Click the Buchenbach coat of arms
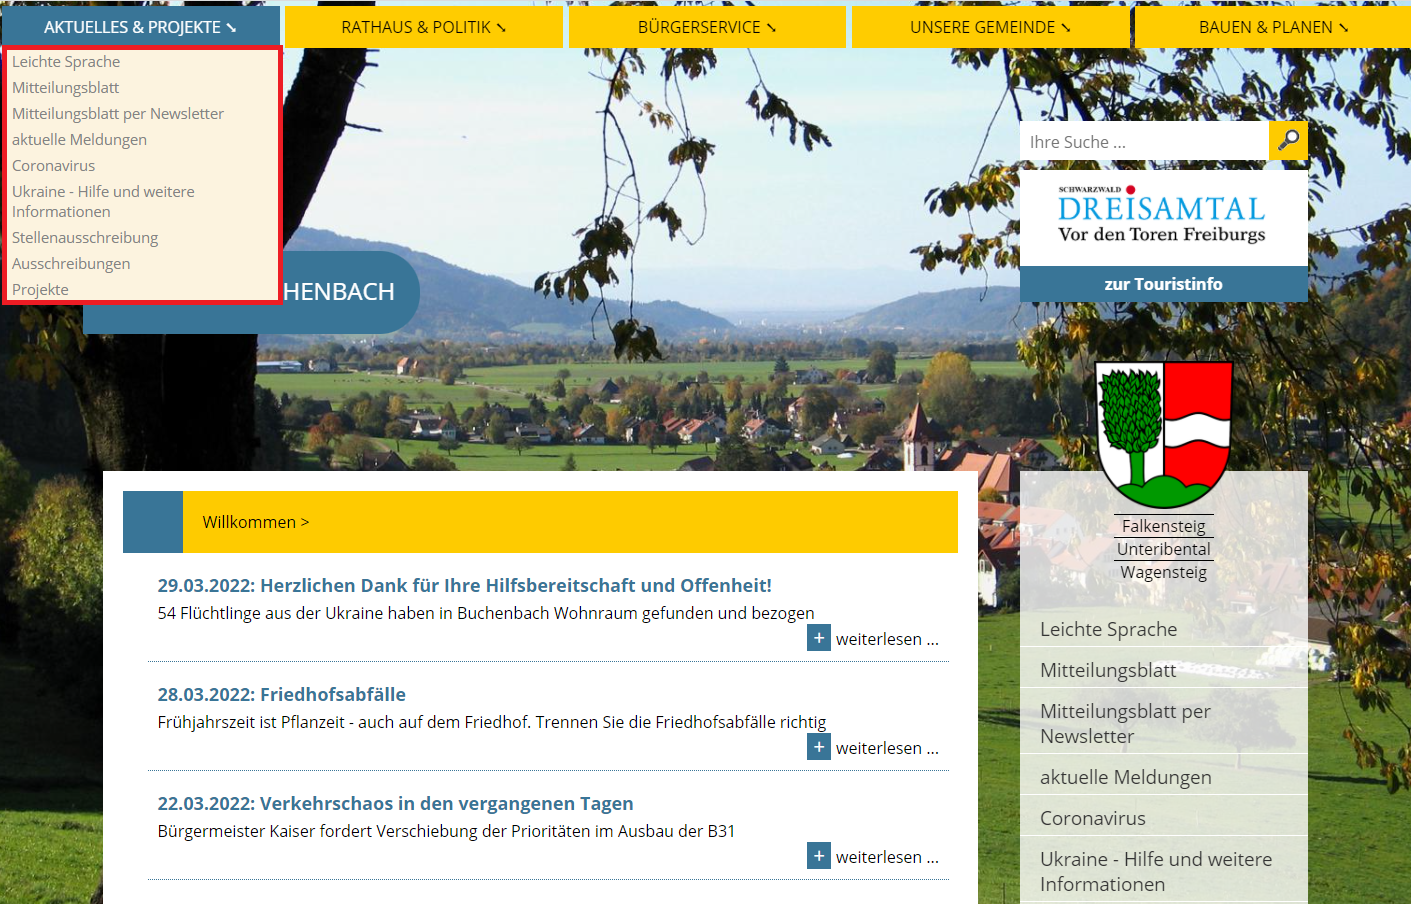Image resolution: width=1411 pixels, height=904 pixels. (x=1164, y=434)
